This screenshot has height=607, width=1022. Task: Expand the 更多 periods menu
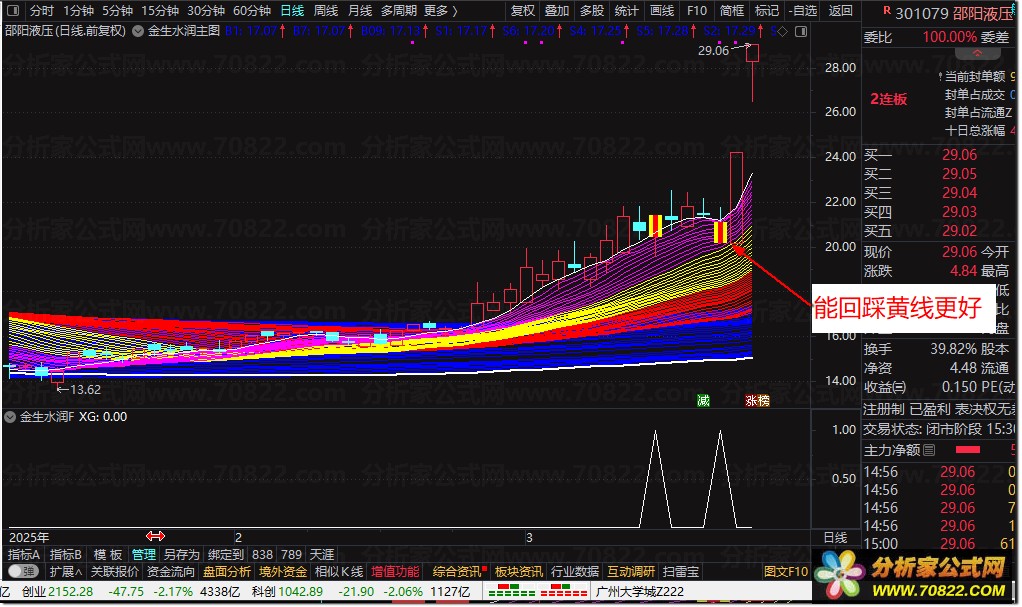click(441, 10)
